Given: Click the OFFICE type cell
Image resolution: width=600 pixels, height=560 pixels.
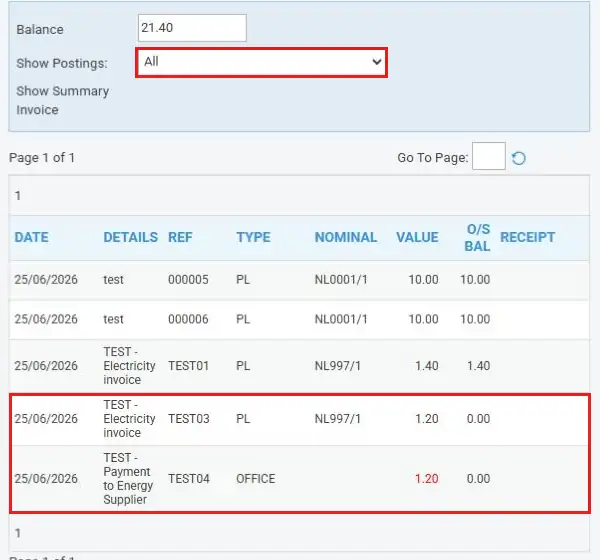Looking at the screenshot, I should [256, 479].
